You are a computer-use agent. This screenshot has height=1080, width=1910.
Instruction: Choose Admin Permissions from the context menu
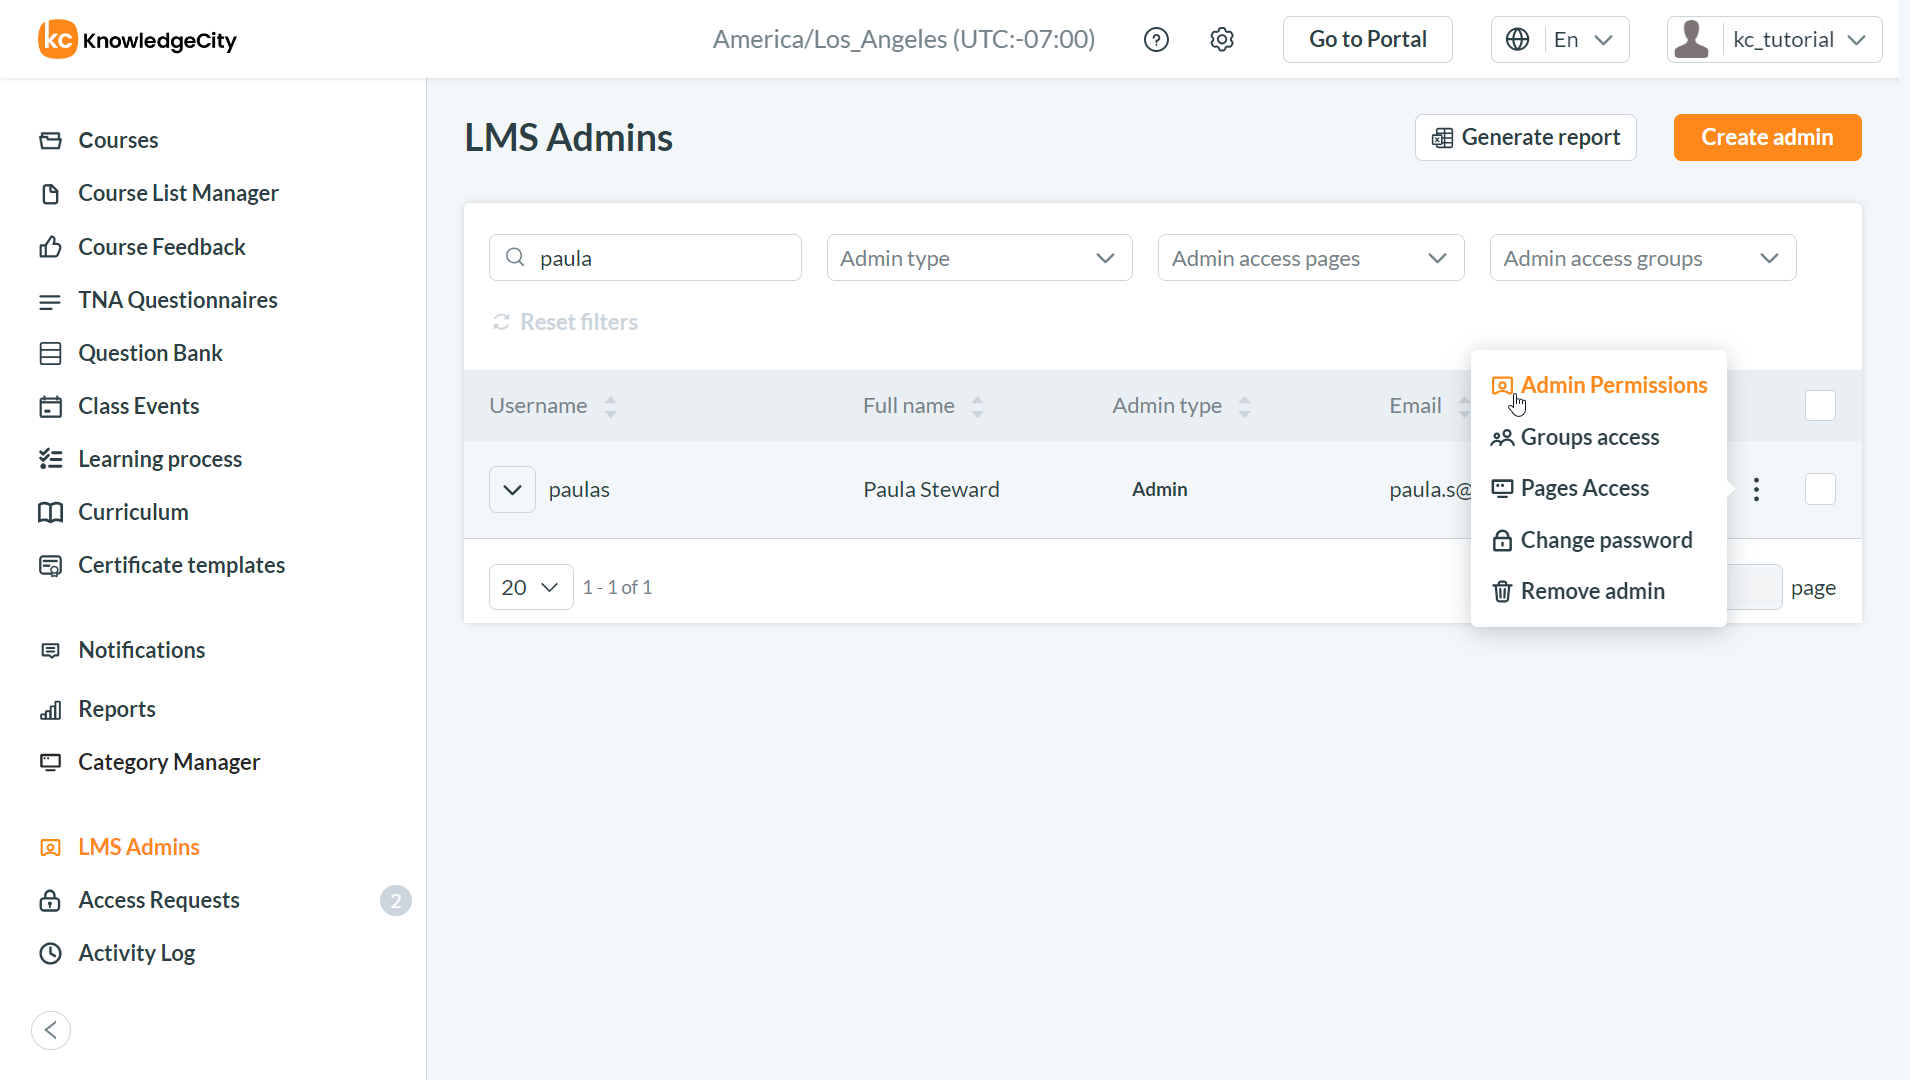pyautogui.click(x=1612, y=386)
